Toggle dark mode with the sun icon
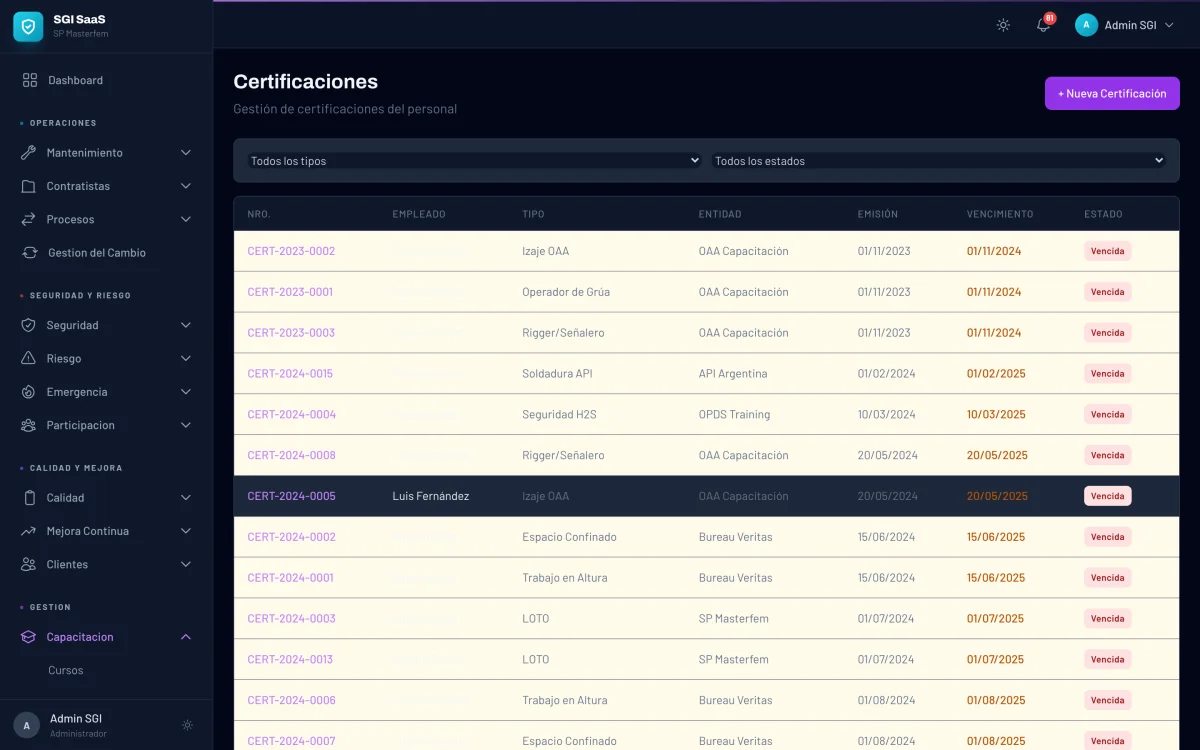The width and height of the screenshot is (1200, 750). [x=1002, y=25]
